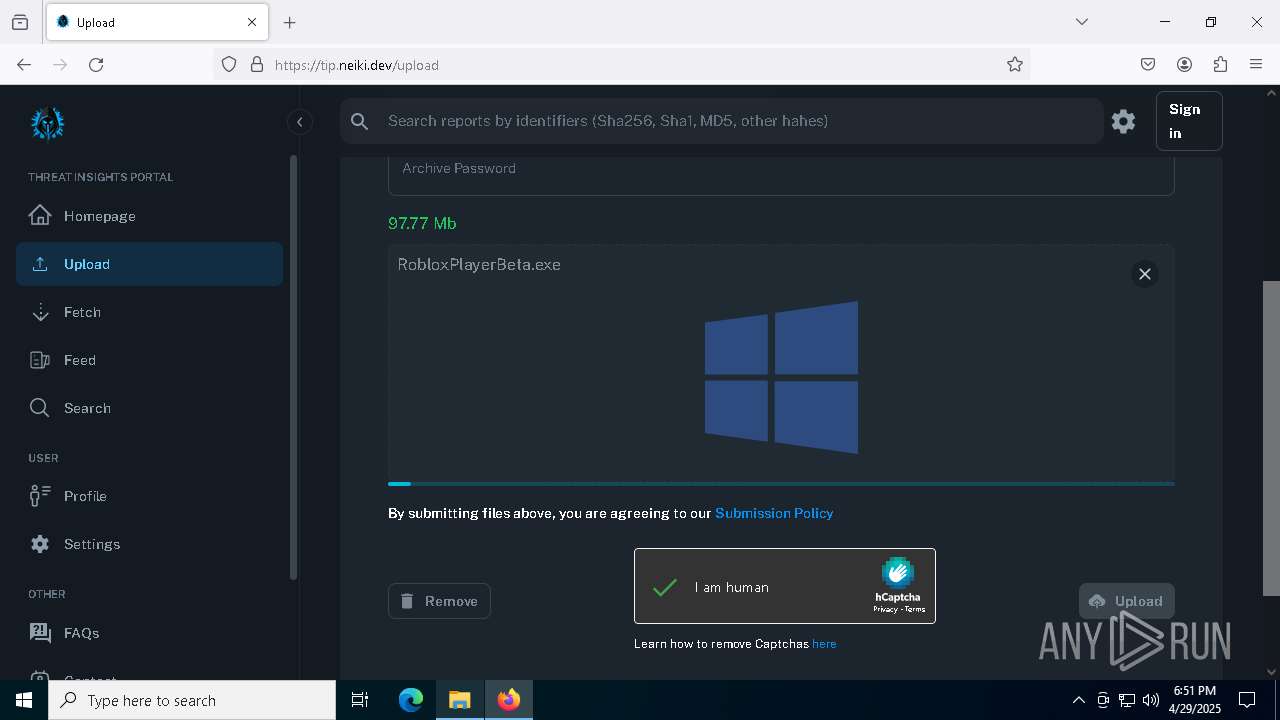Image resolution: width=1280 pixels, height=720 pixels.
Task: Open the hCaptcha Privacy link
Action: 885,609
